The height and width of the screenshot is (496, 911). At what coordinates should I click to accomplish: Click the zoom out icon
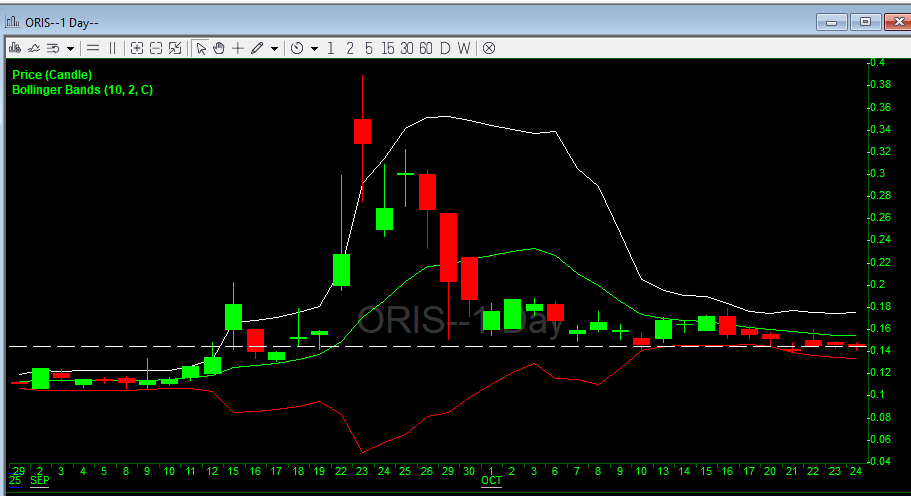click(156, 47)
